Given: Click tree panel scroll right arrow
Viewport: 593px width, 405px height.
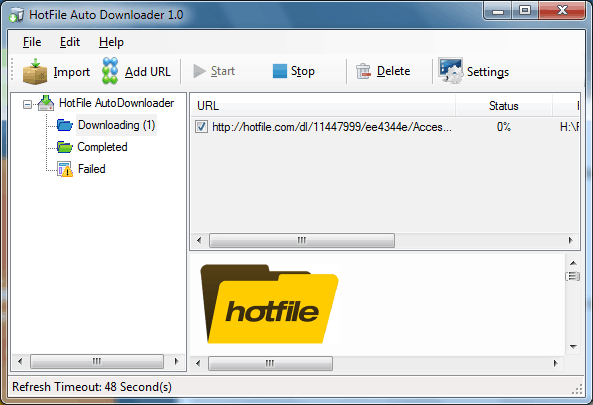Looking at the screenshot, I should coord(176,362).
